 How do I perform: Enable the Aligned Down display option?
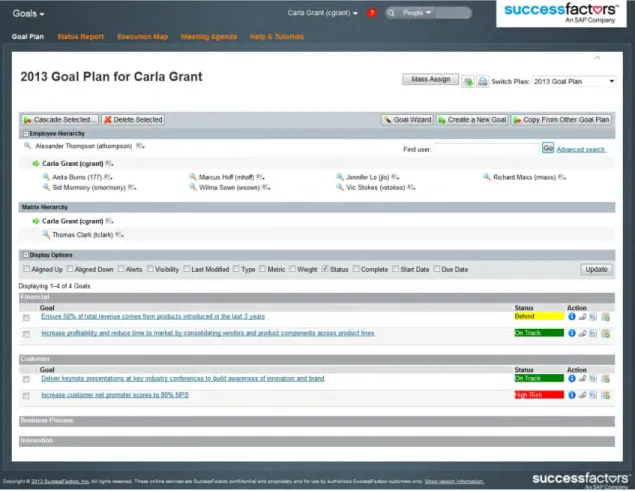pyautogui.click(x=70, y=269)
